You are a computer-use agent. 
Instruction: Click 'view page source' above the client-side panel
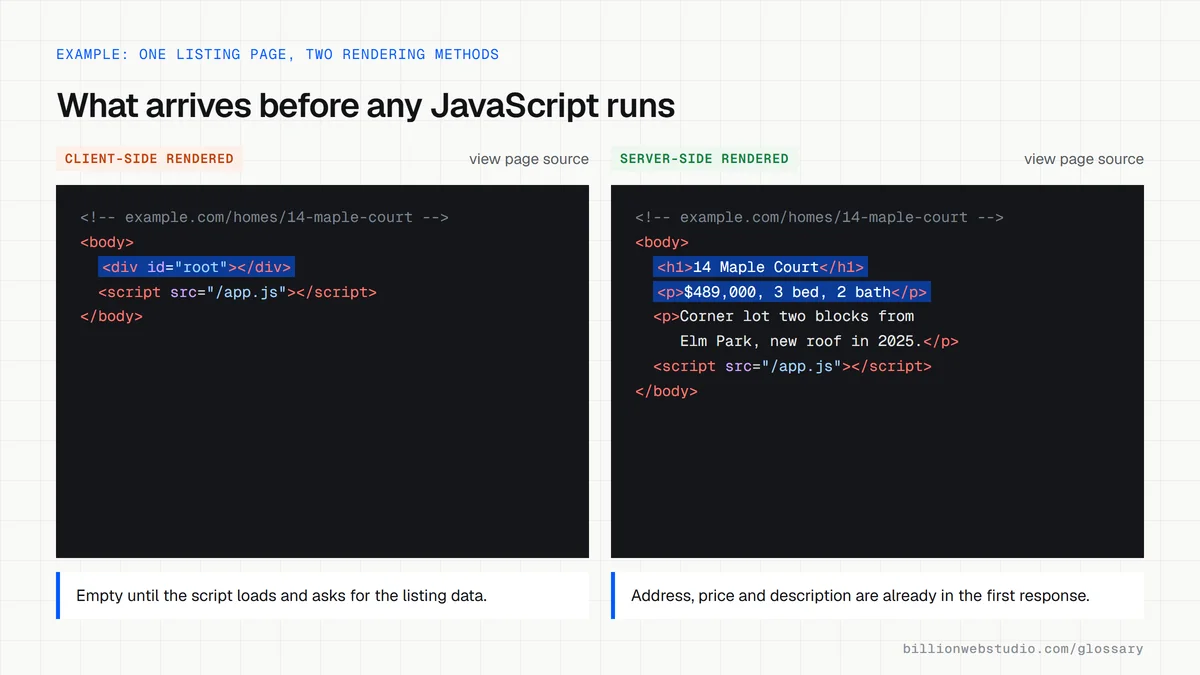[x=529, y=159]
